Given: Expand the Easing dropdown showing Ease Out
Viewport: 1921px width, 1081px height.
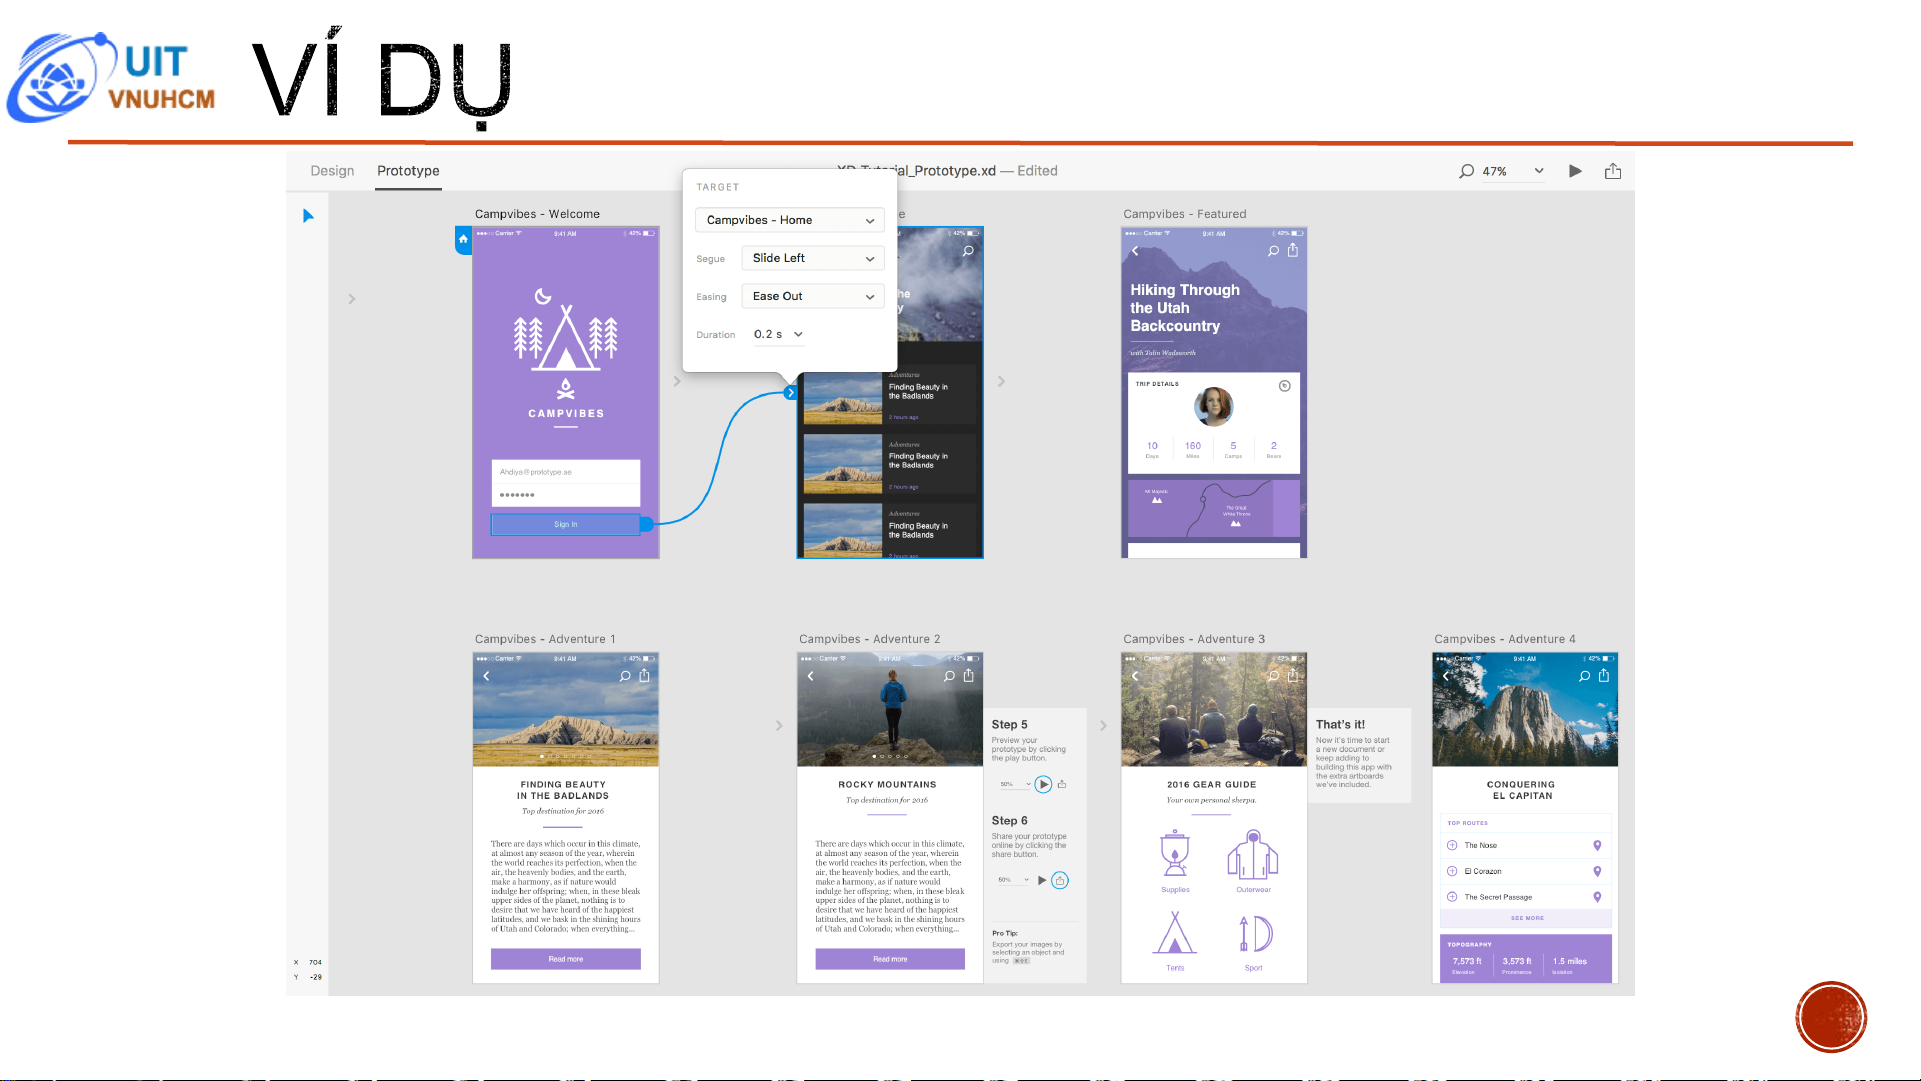Looking at the screenshot, I should point(812,296).
